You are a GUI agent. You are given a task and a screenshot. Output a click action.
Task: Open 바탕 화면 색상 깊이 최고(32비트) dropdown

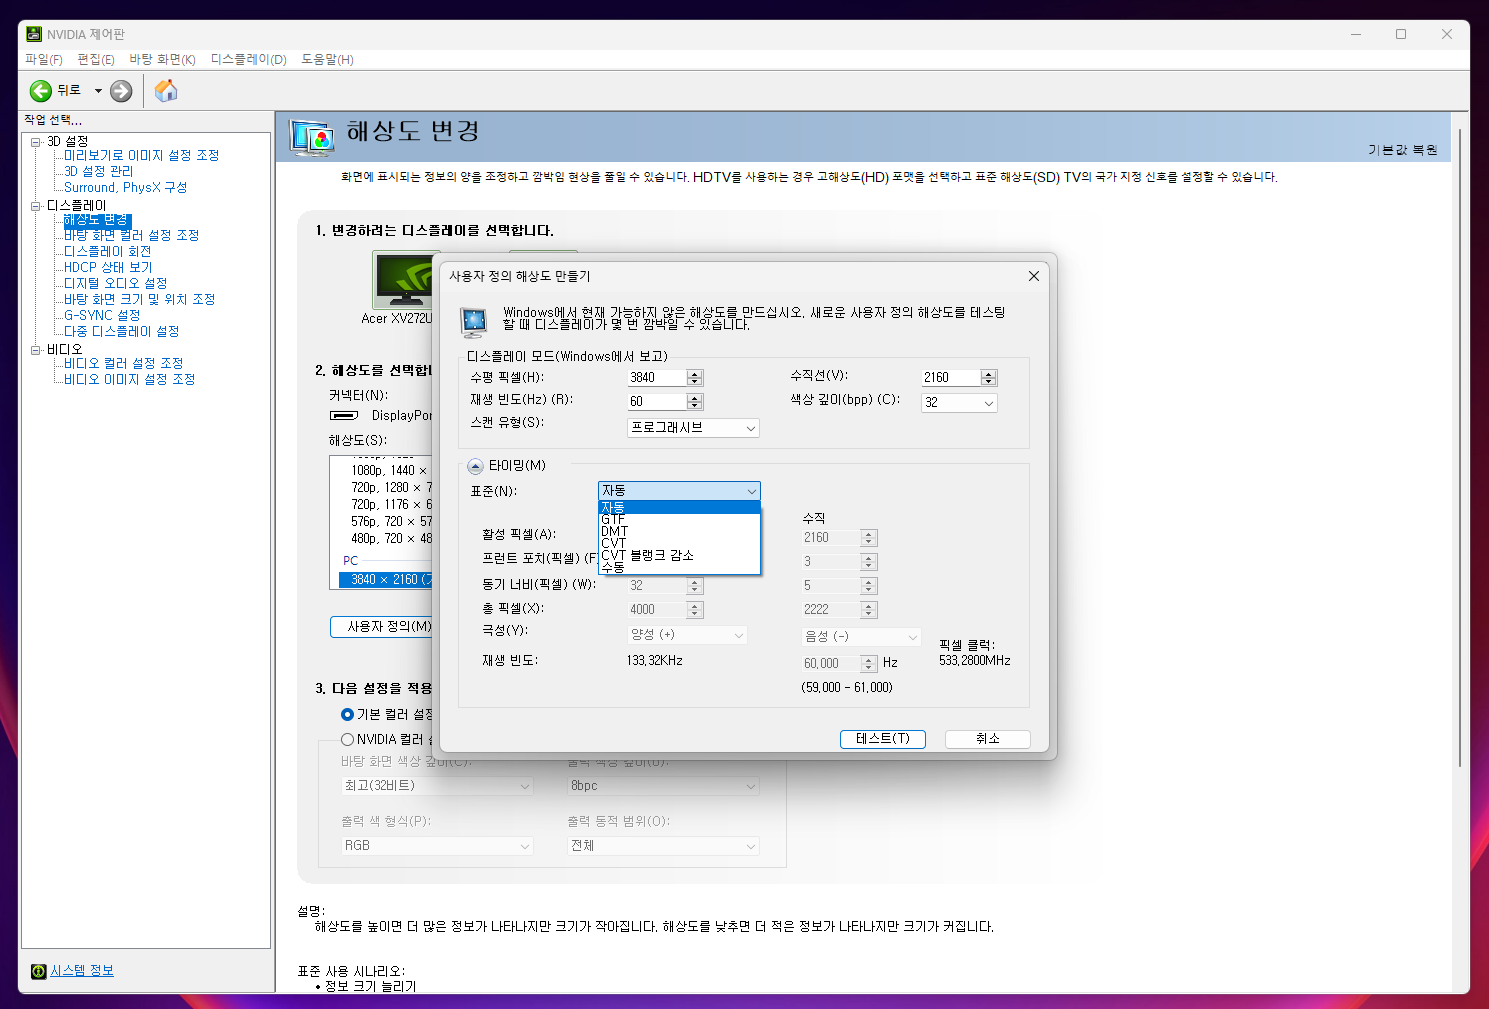click(x=437, y=787)
